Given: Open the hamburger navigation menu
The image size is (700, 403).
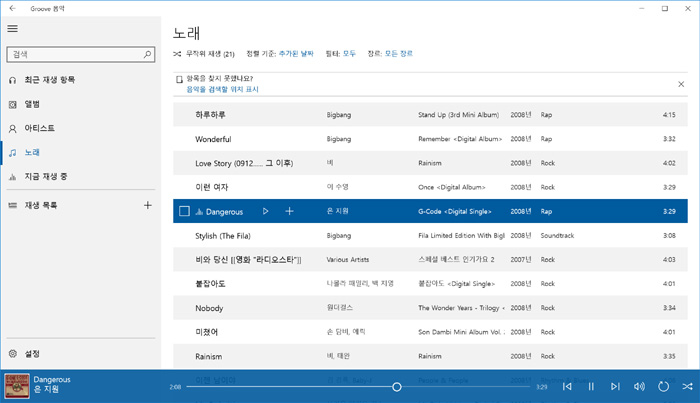Looking at the screenshot, I should 12,29.
